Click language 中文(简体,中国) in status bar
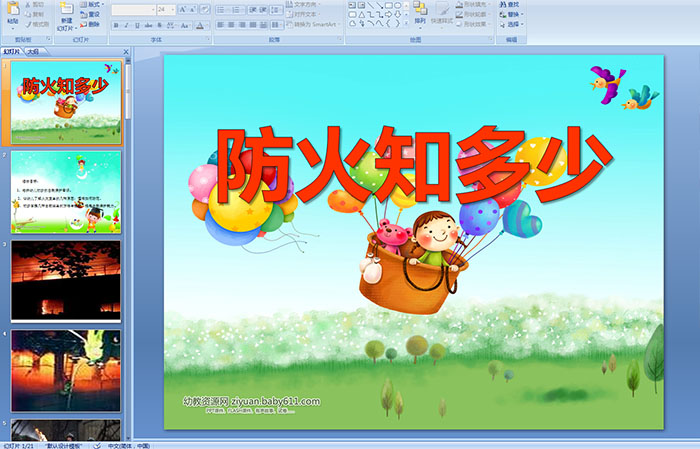The height and width of the screenshot is (449, 700). click(x=129, y=445)
